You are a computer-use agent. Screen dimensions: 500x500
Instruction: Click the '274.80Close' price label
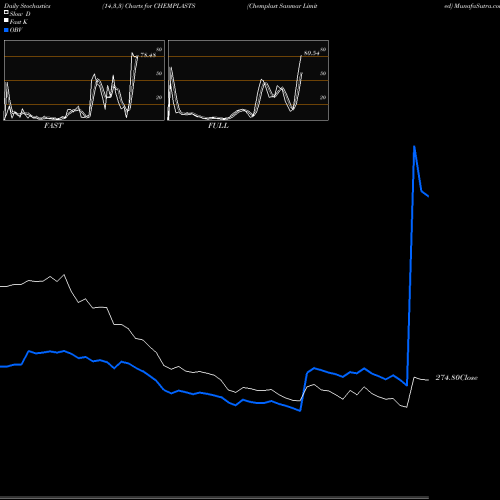[x=457, y=378]
